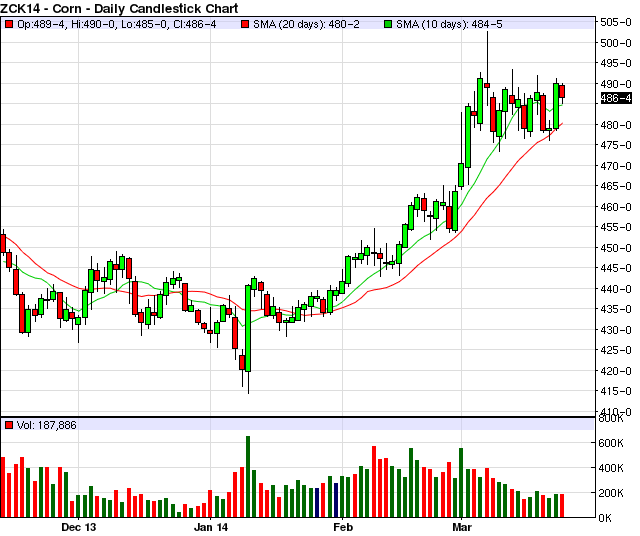Click the 490-0 price axis label

[x=616, y=84]
